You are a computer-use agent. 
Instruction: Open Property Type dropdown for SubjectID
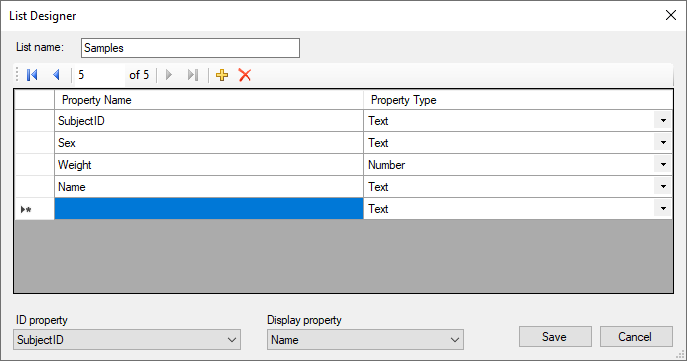(x=663, y=120)
